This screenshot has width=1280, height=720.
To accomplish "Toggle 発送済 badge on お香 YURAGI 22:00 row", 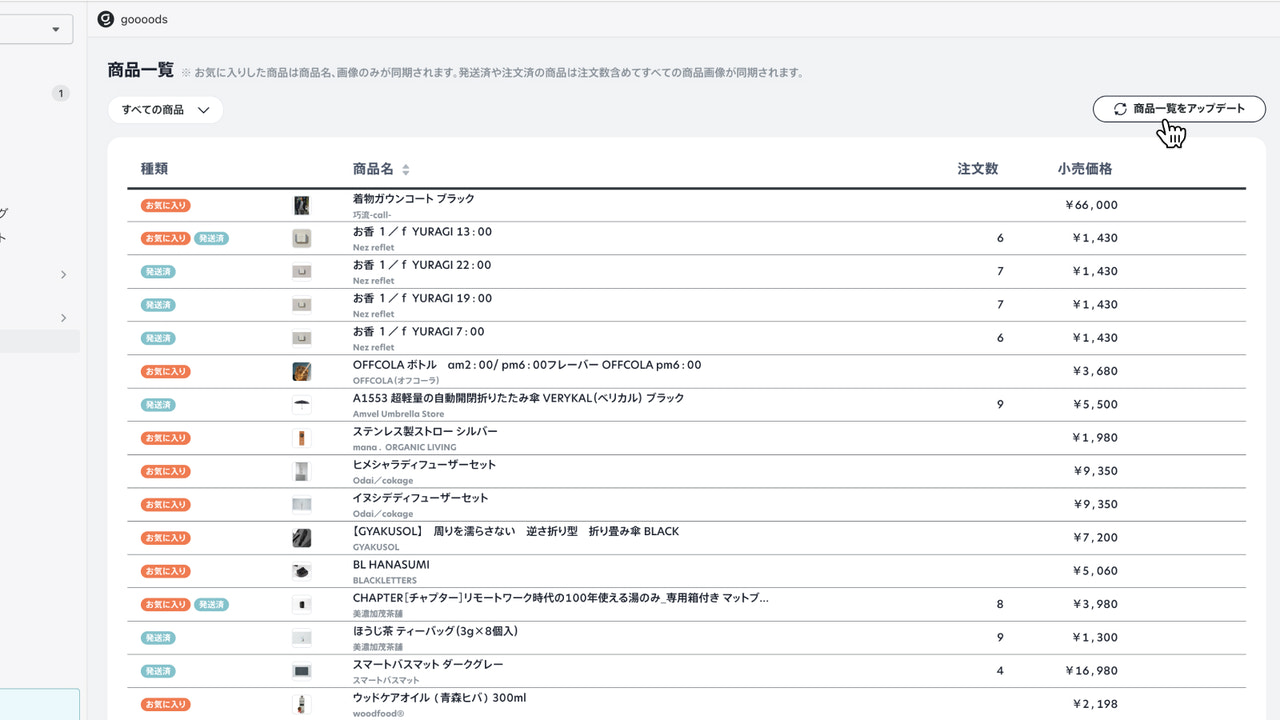I will pyautogui.click(x=158, y=271).
